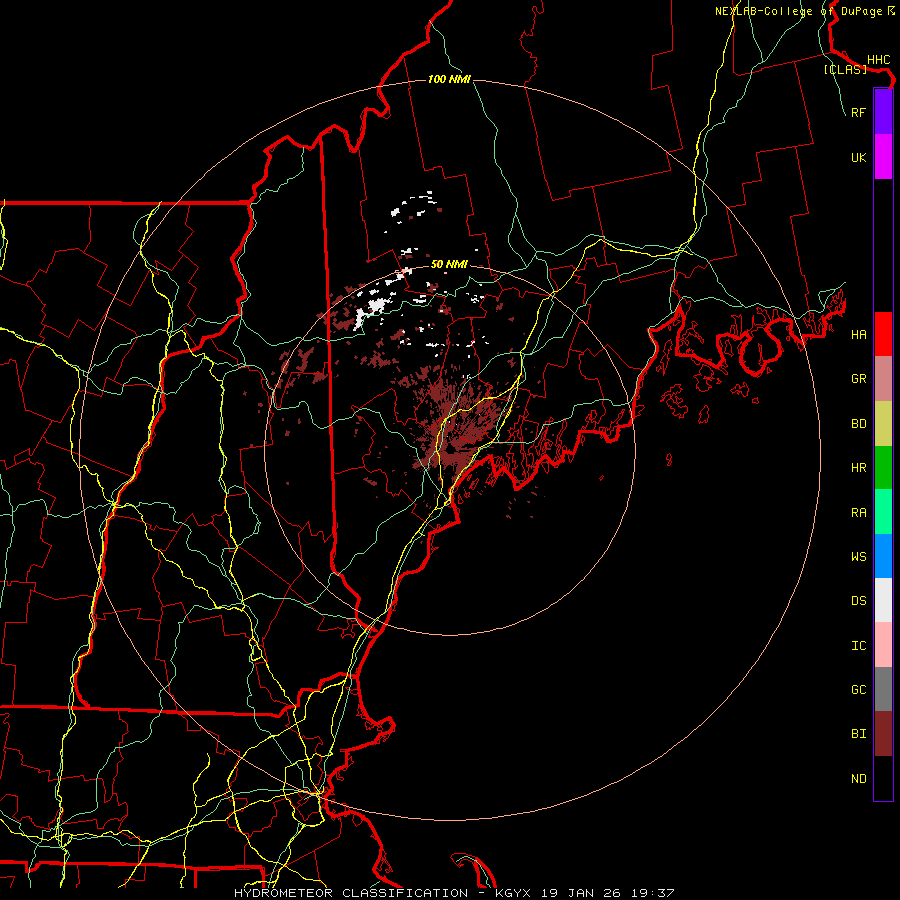Click the ND legend label
900x900 pixels.
(858, 779)
